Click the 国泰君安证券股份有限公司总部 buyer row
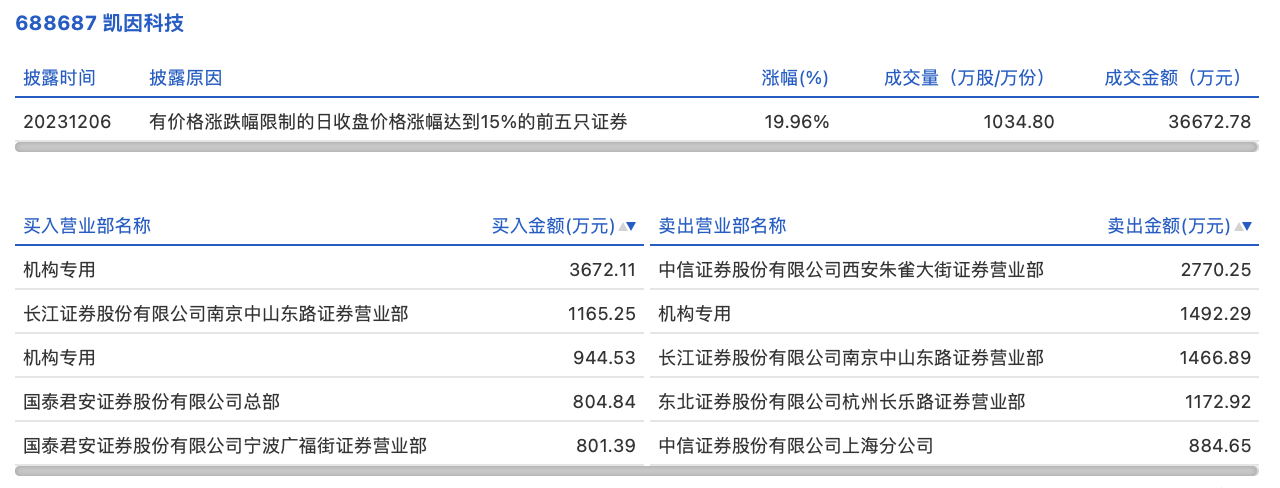Viewport: 1280px width, 488px height. [x=151, y=402]
